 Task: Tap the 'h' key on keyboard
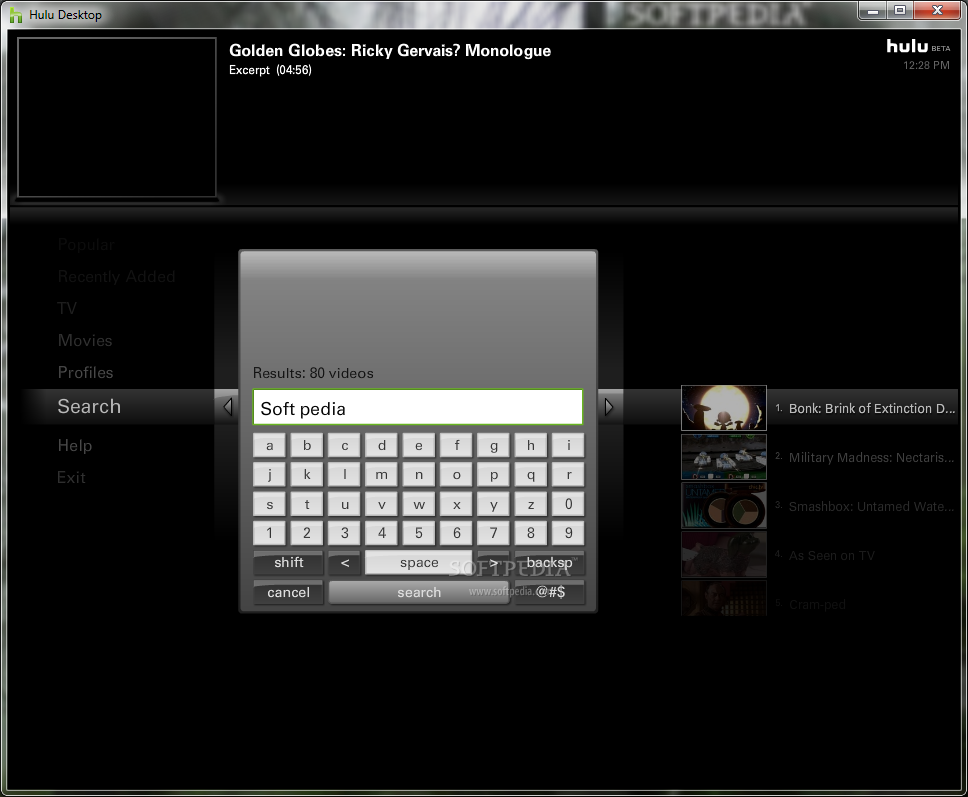tap(531, 445)
